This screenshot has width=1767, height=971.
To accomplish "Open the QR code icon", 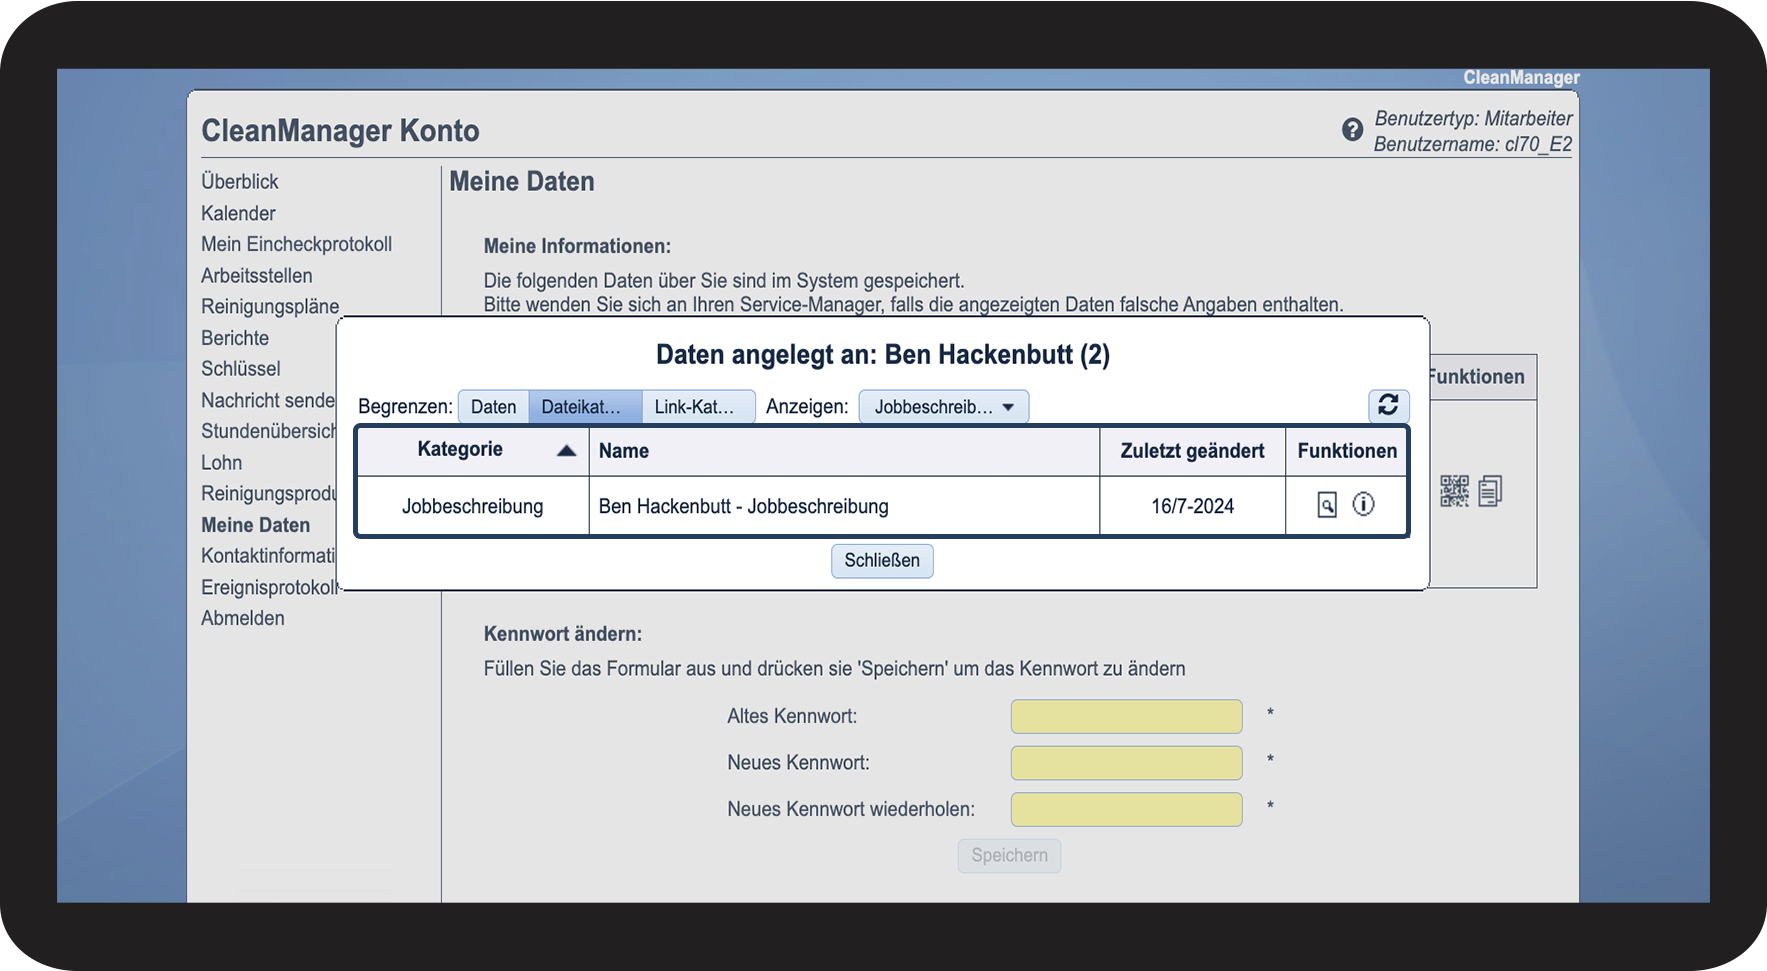I will click(1454, 491).
